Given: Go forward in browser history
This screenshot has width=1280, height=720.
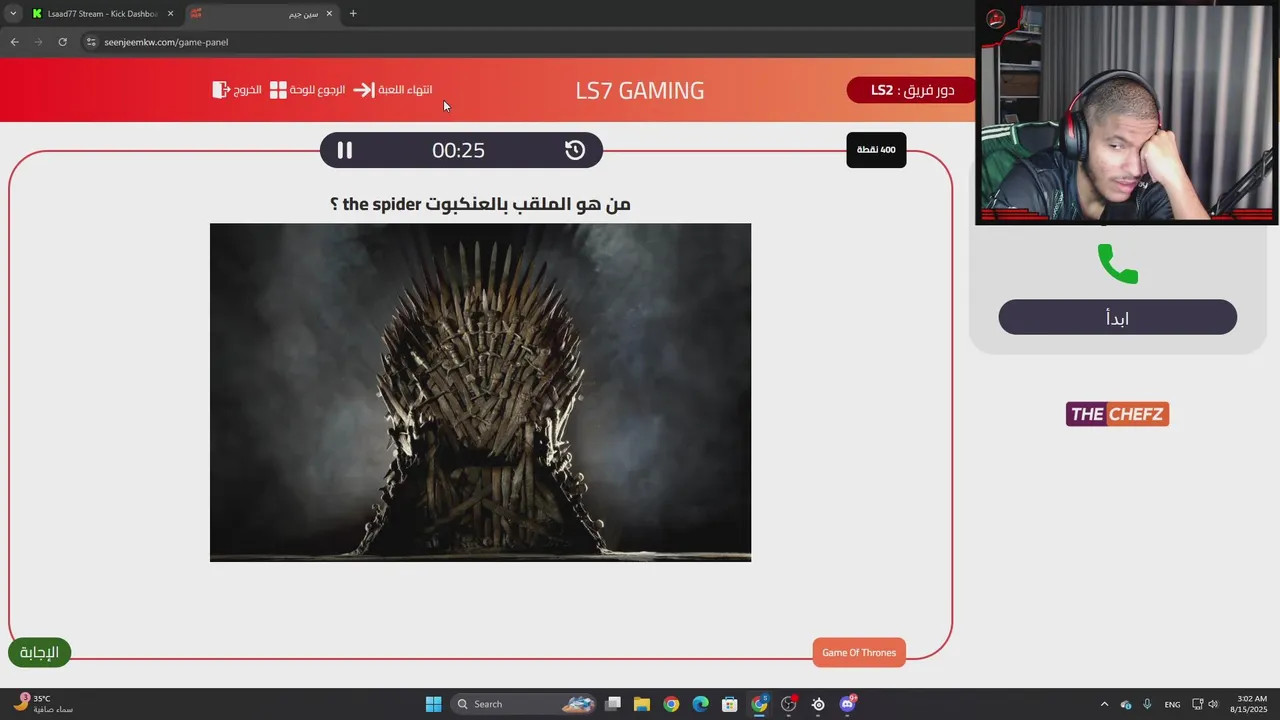Looking at the screenshot, I should (38, 42).
